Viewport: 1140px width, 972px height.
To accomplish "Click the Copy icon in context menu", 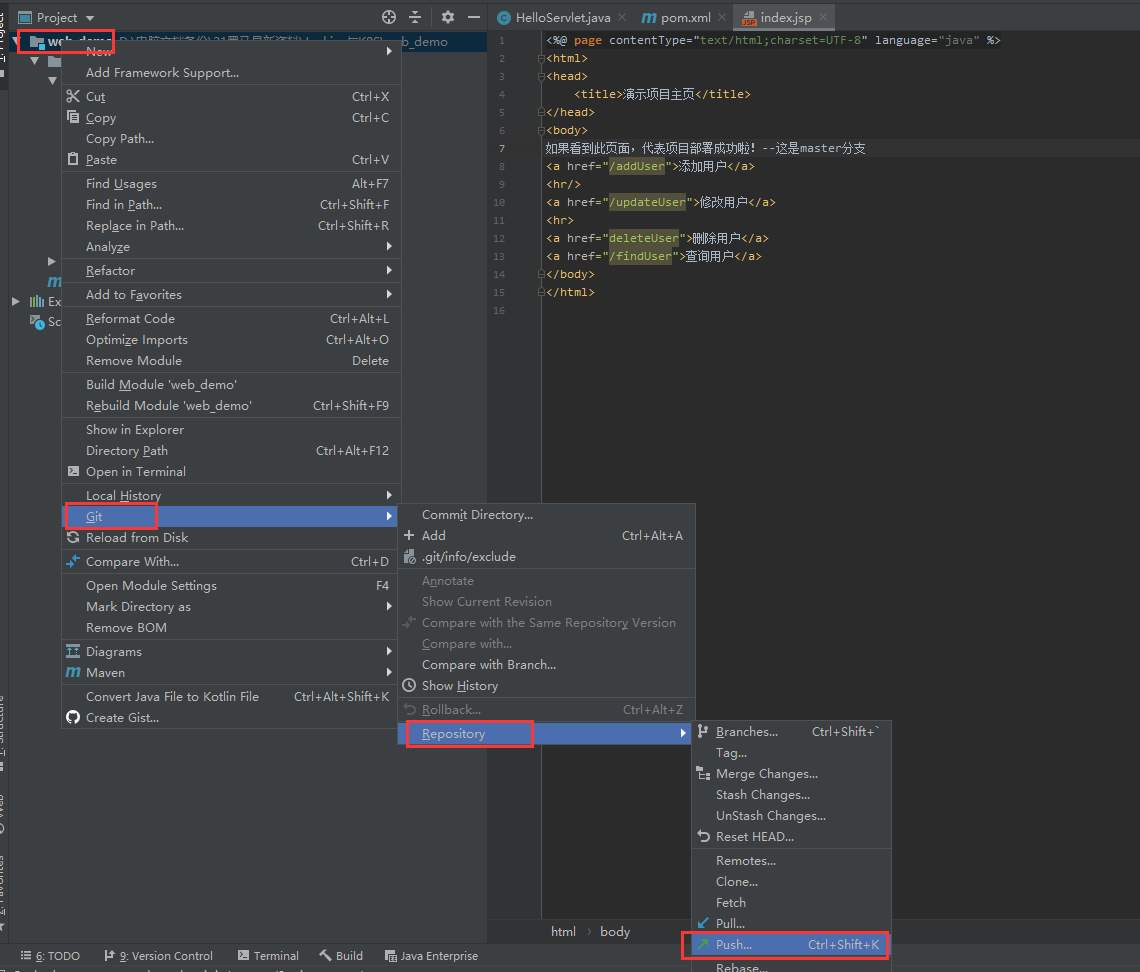I will (x=73, y=117).
